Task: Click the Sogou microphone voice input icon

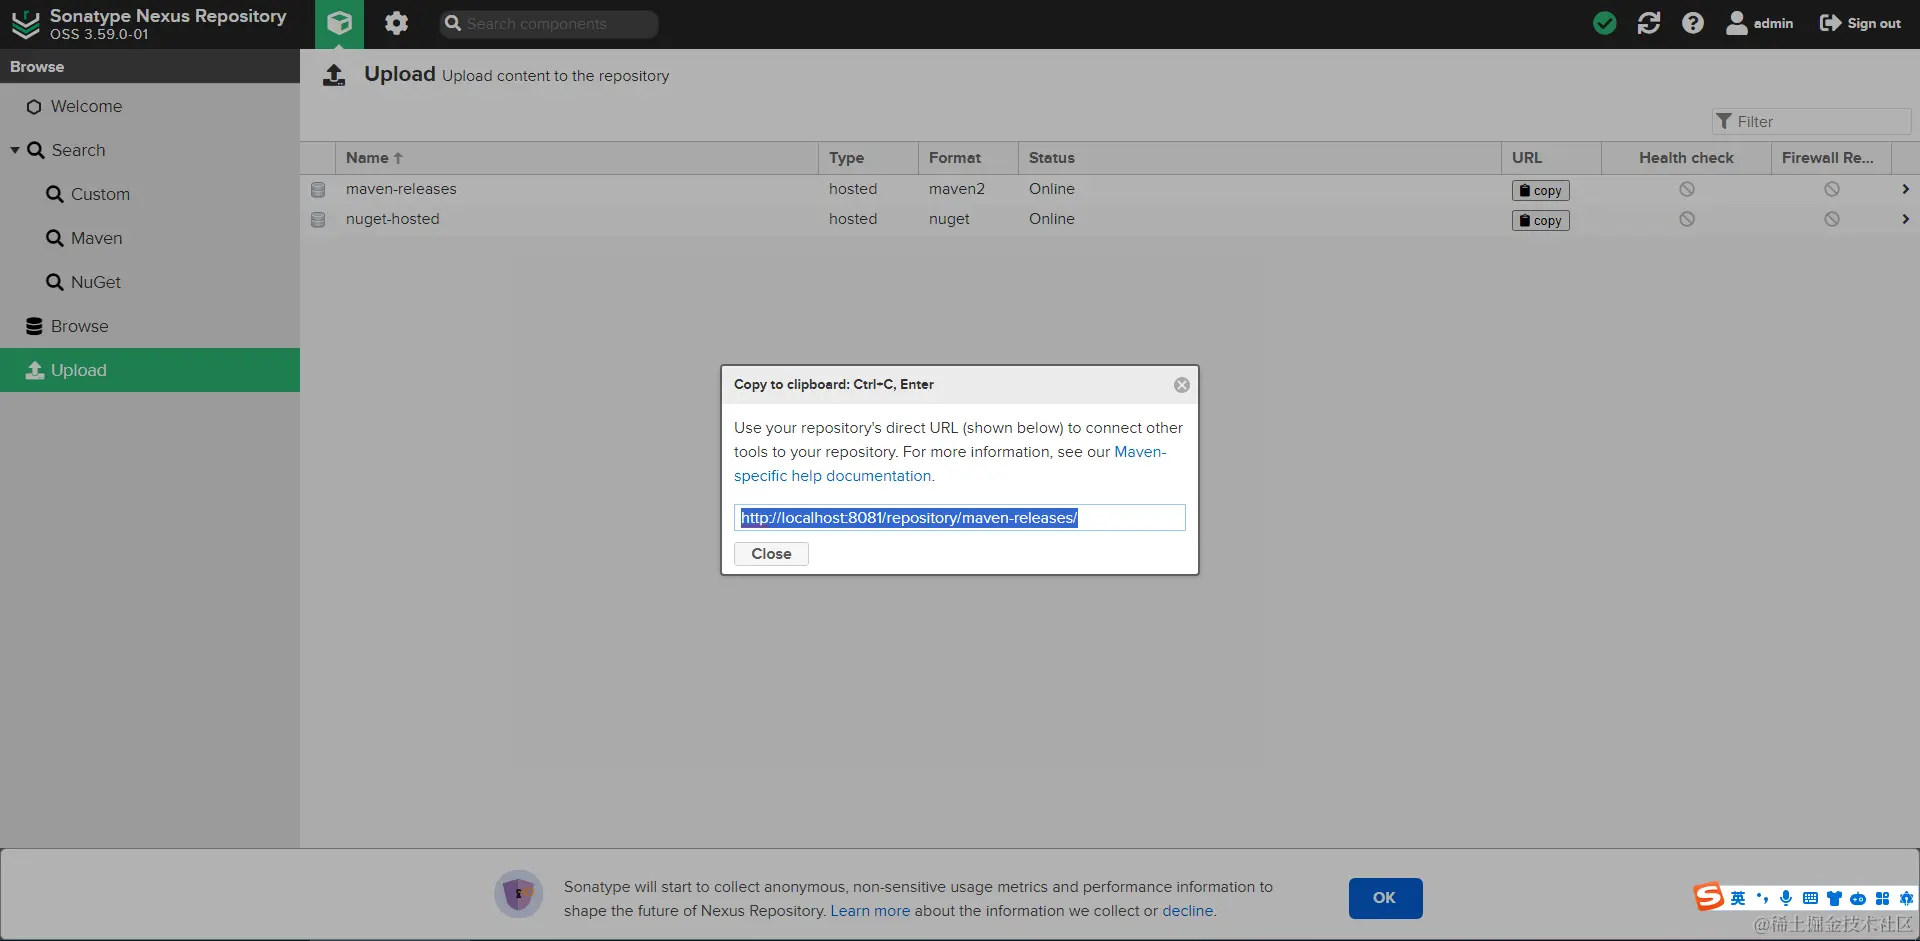Action: tap(1786, 898)
